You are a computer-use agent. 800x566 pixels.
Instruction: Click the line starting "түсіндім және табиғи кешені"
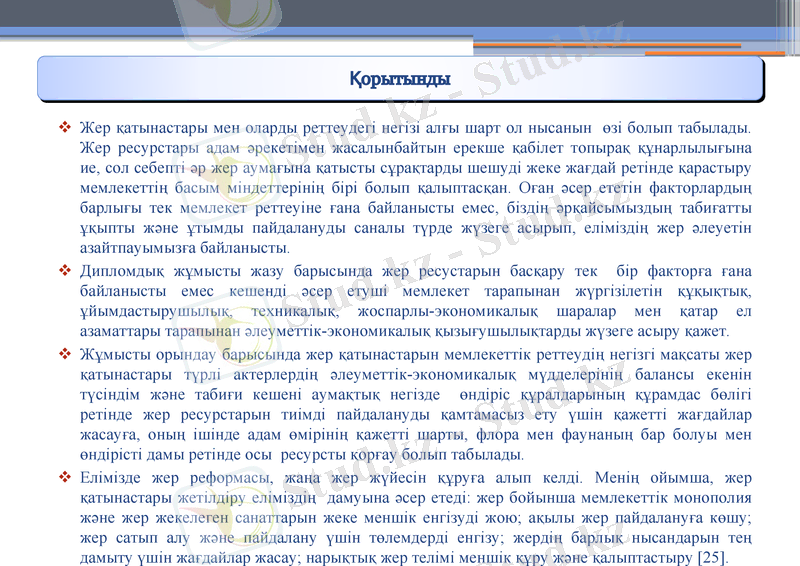[x=415, y=395]
